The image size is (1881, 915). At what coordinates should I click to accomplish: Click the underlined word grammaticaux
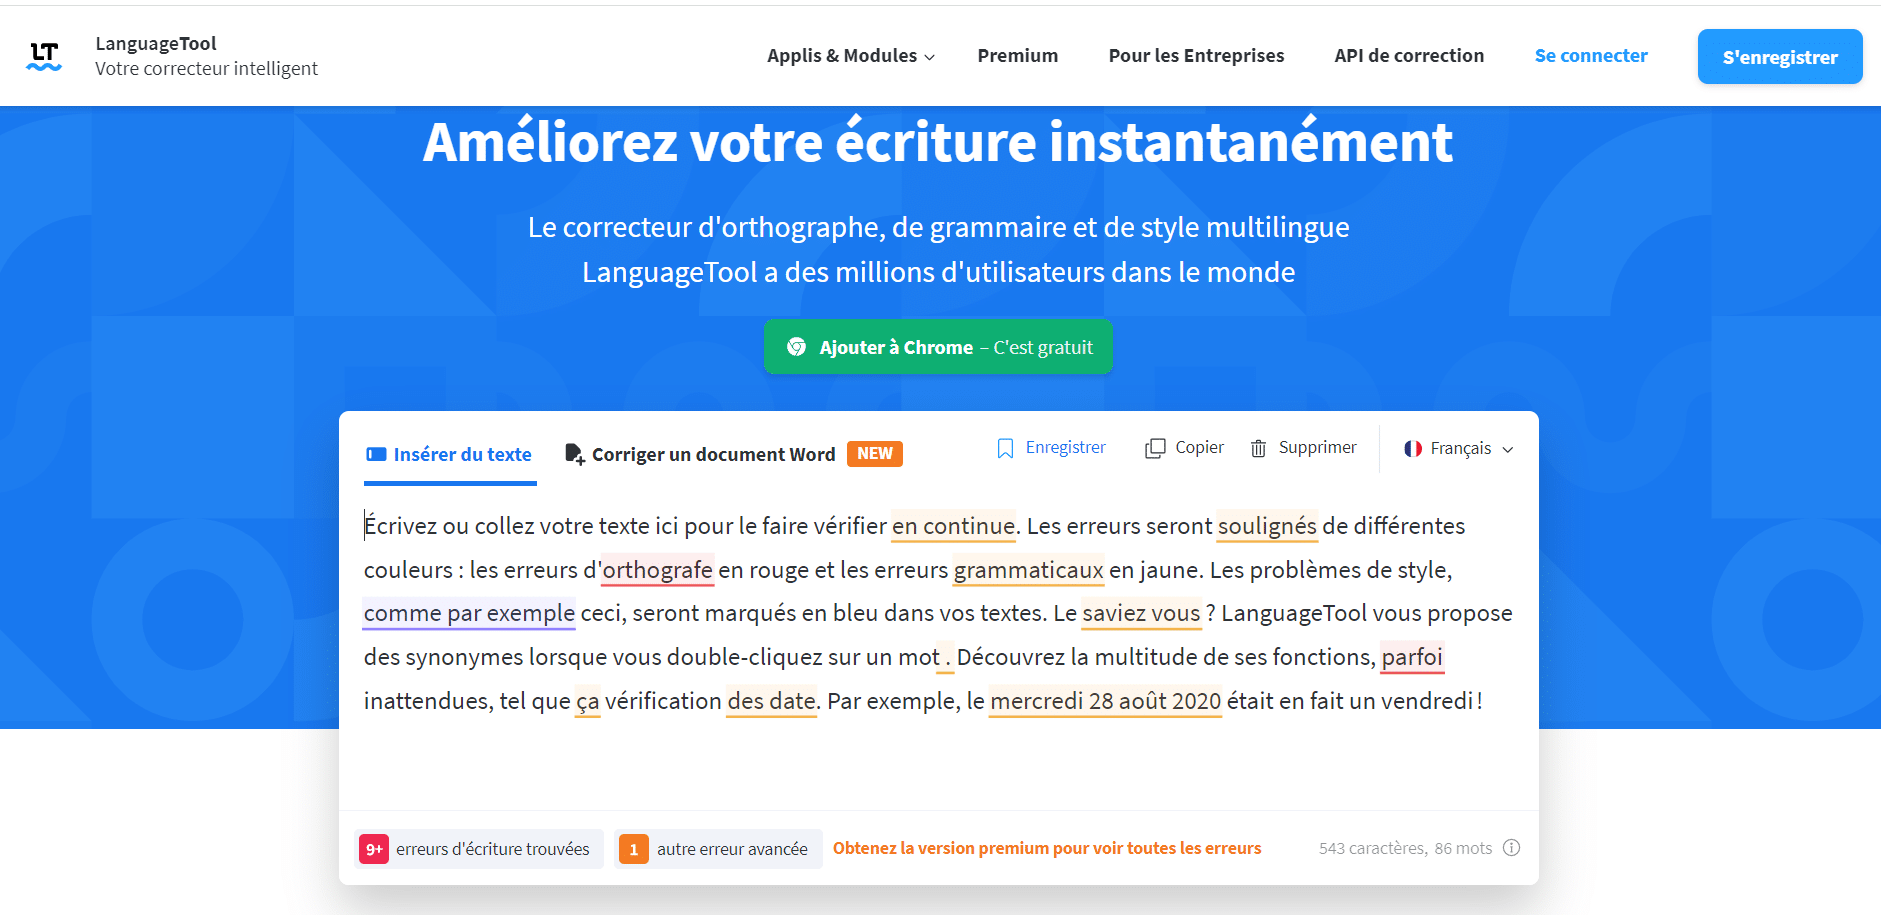coord(1028,570)
